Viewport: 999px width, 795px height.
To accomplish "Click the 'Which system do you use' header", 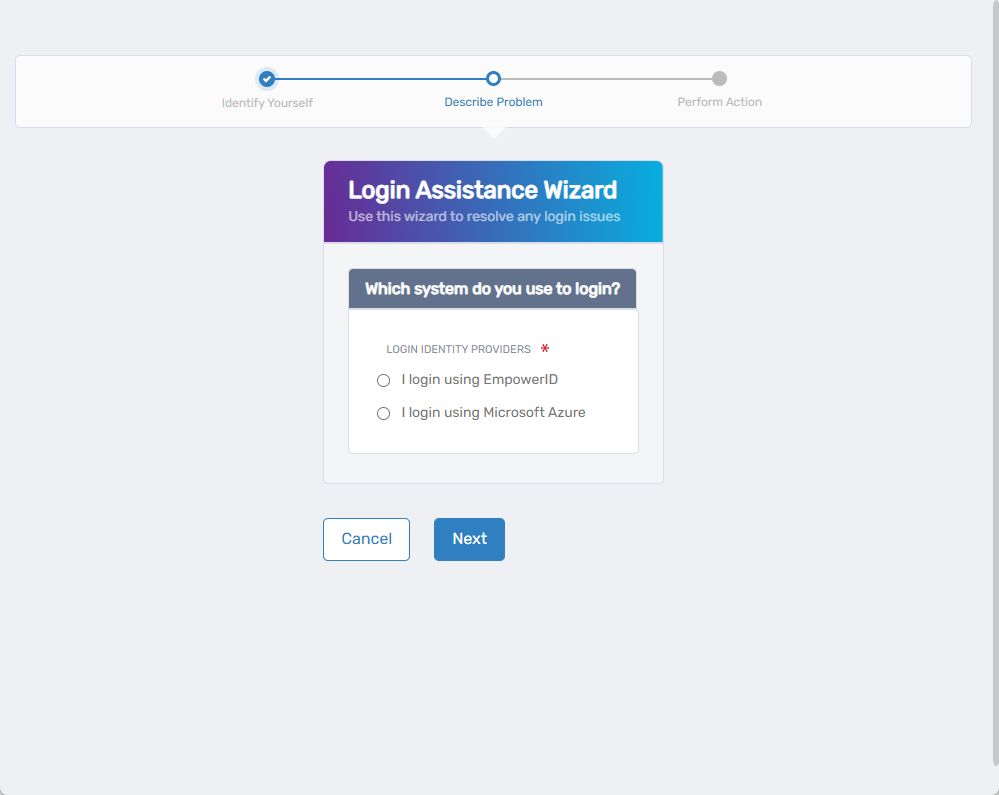I will pos(491,288).
